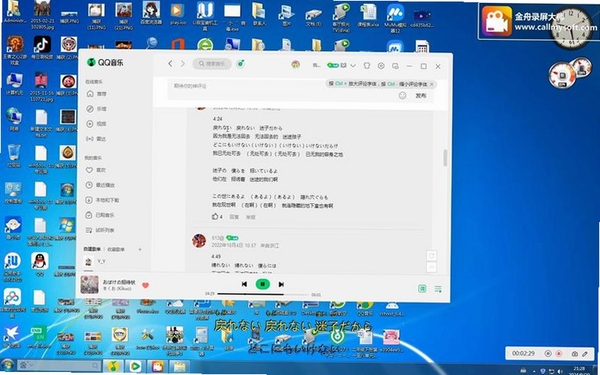The height and width of the screenshot is (375, 600).
Task: Open the settings icon in QQ音乐 title bar
Action: pyautogui.click(x=381, y=66)
